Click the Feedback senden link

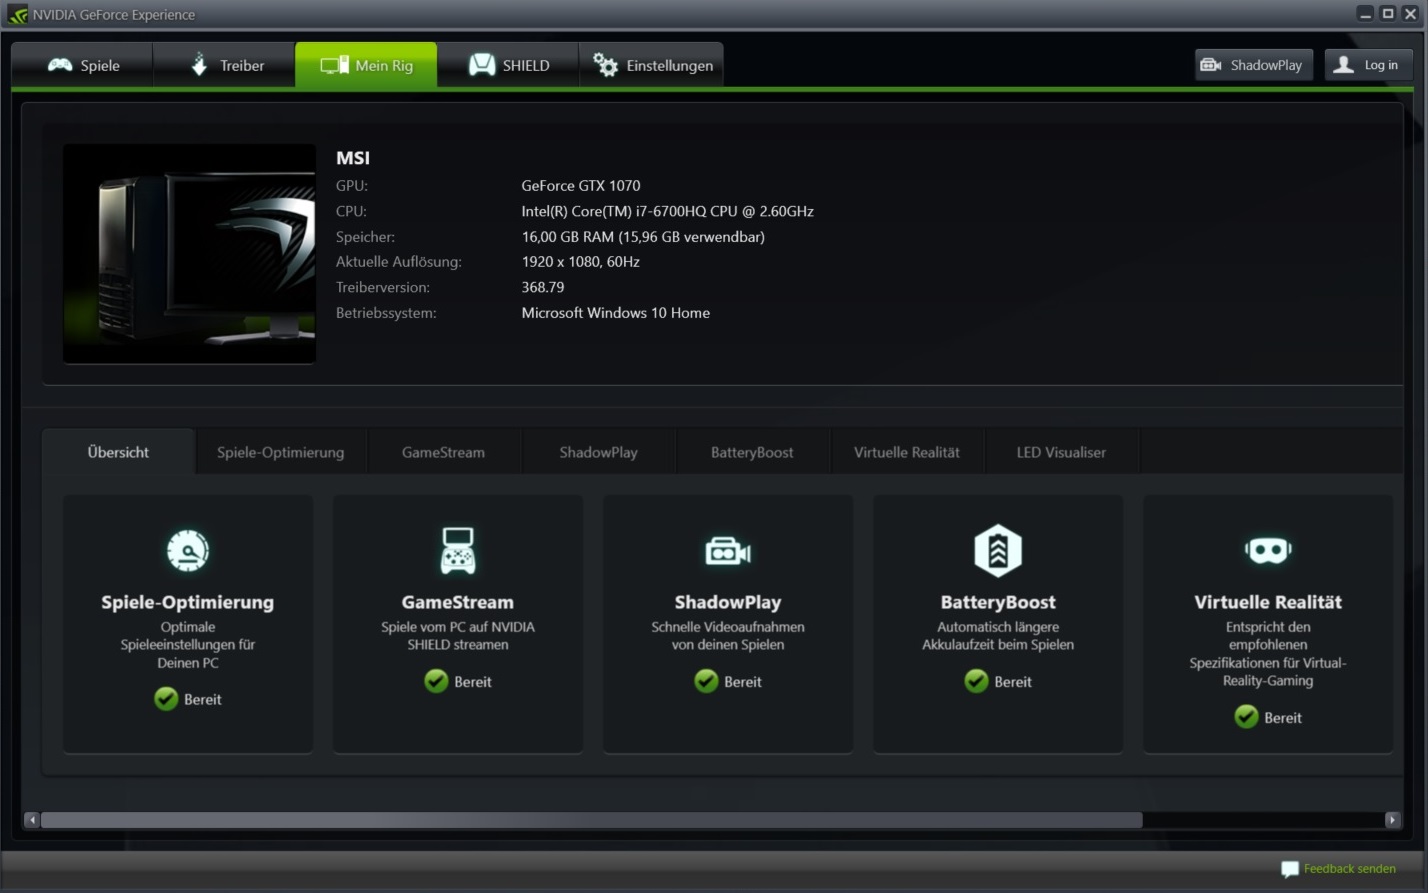pyautogui.click(x=1349, y=869)
